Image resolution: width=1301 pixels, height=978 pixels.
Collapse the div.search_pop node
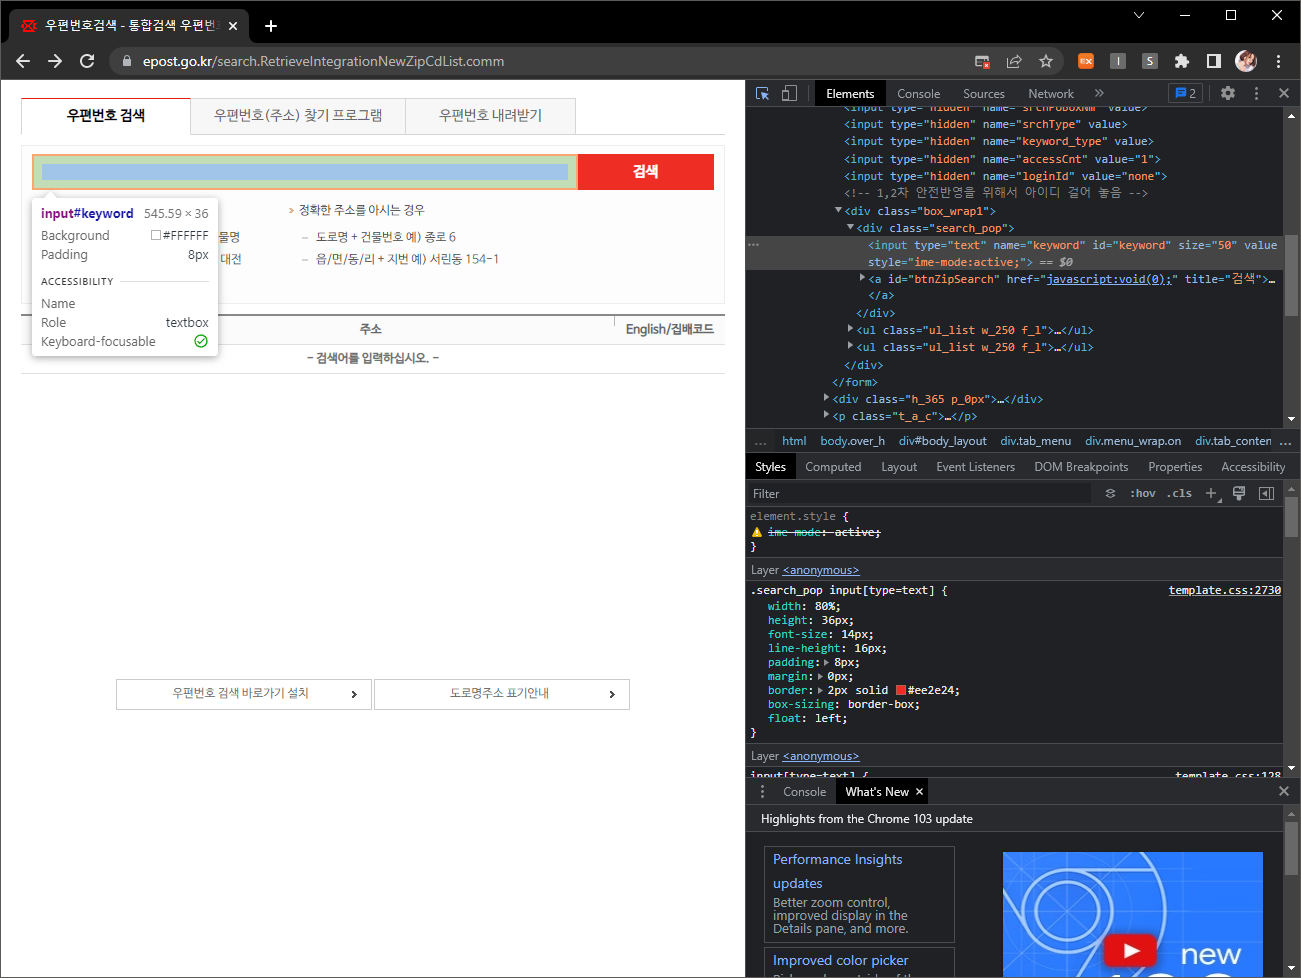pyautogui.click(x=850, y=228)
